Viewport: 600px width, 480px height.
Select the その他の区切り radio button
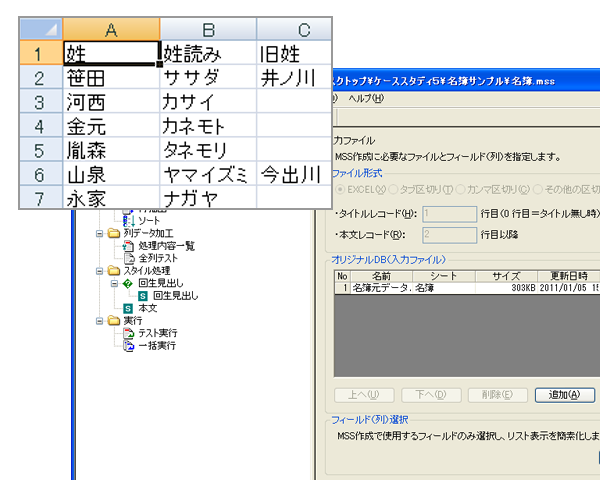coord(538,189)
